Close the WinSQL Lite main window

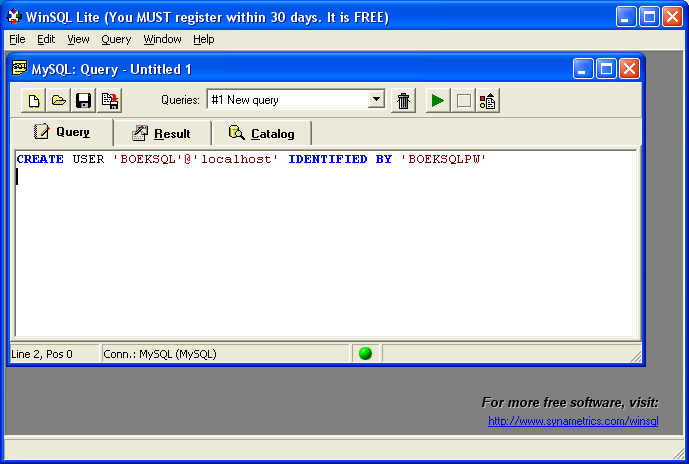click(673, 17)
